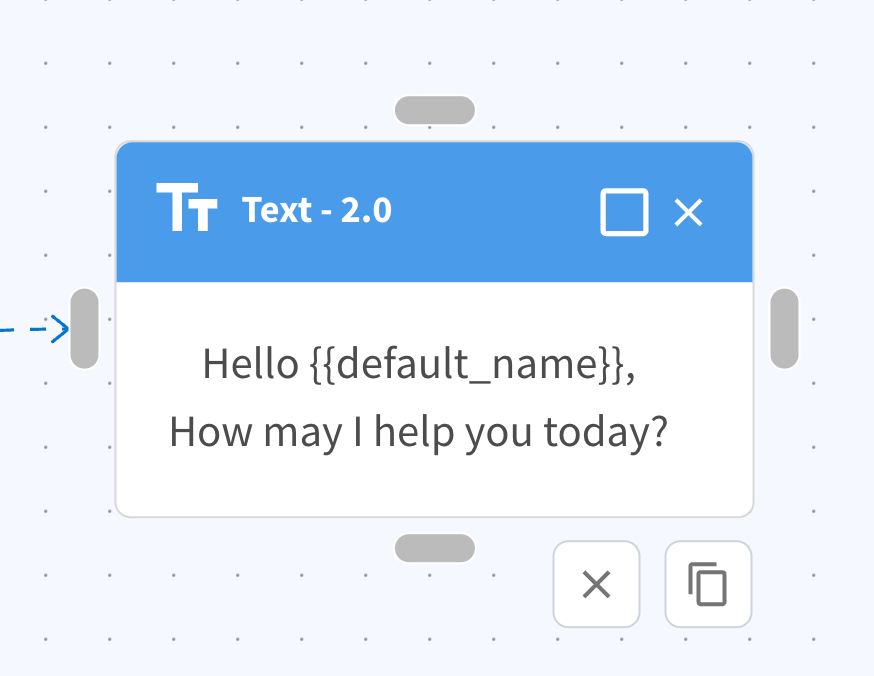The width and height of the screenshot is (874, 676).
Task: Click the blue arrowhead of incoming connector
Action: click(x=60, y=329)
